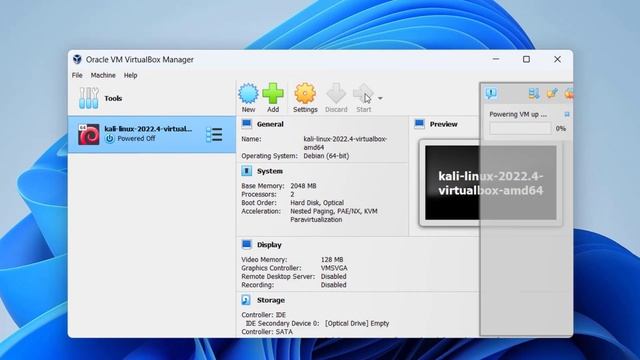Click the System section chip icon
Screen dimensions: 640x360
click(247, 171)
